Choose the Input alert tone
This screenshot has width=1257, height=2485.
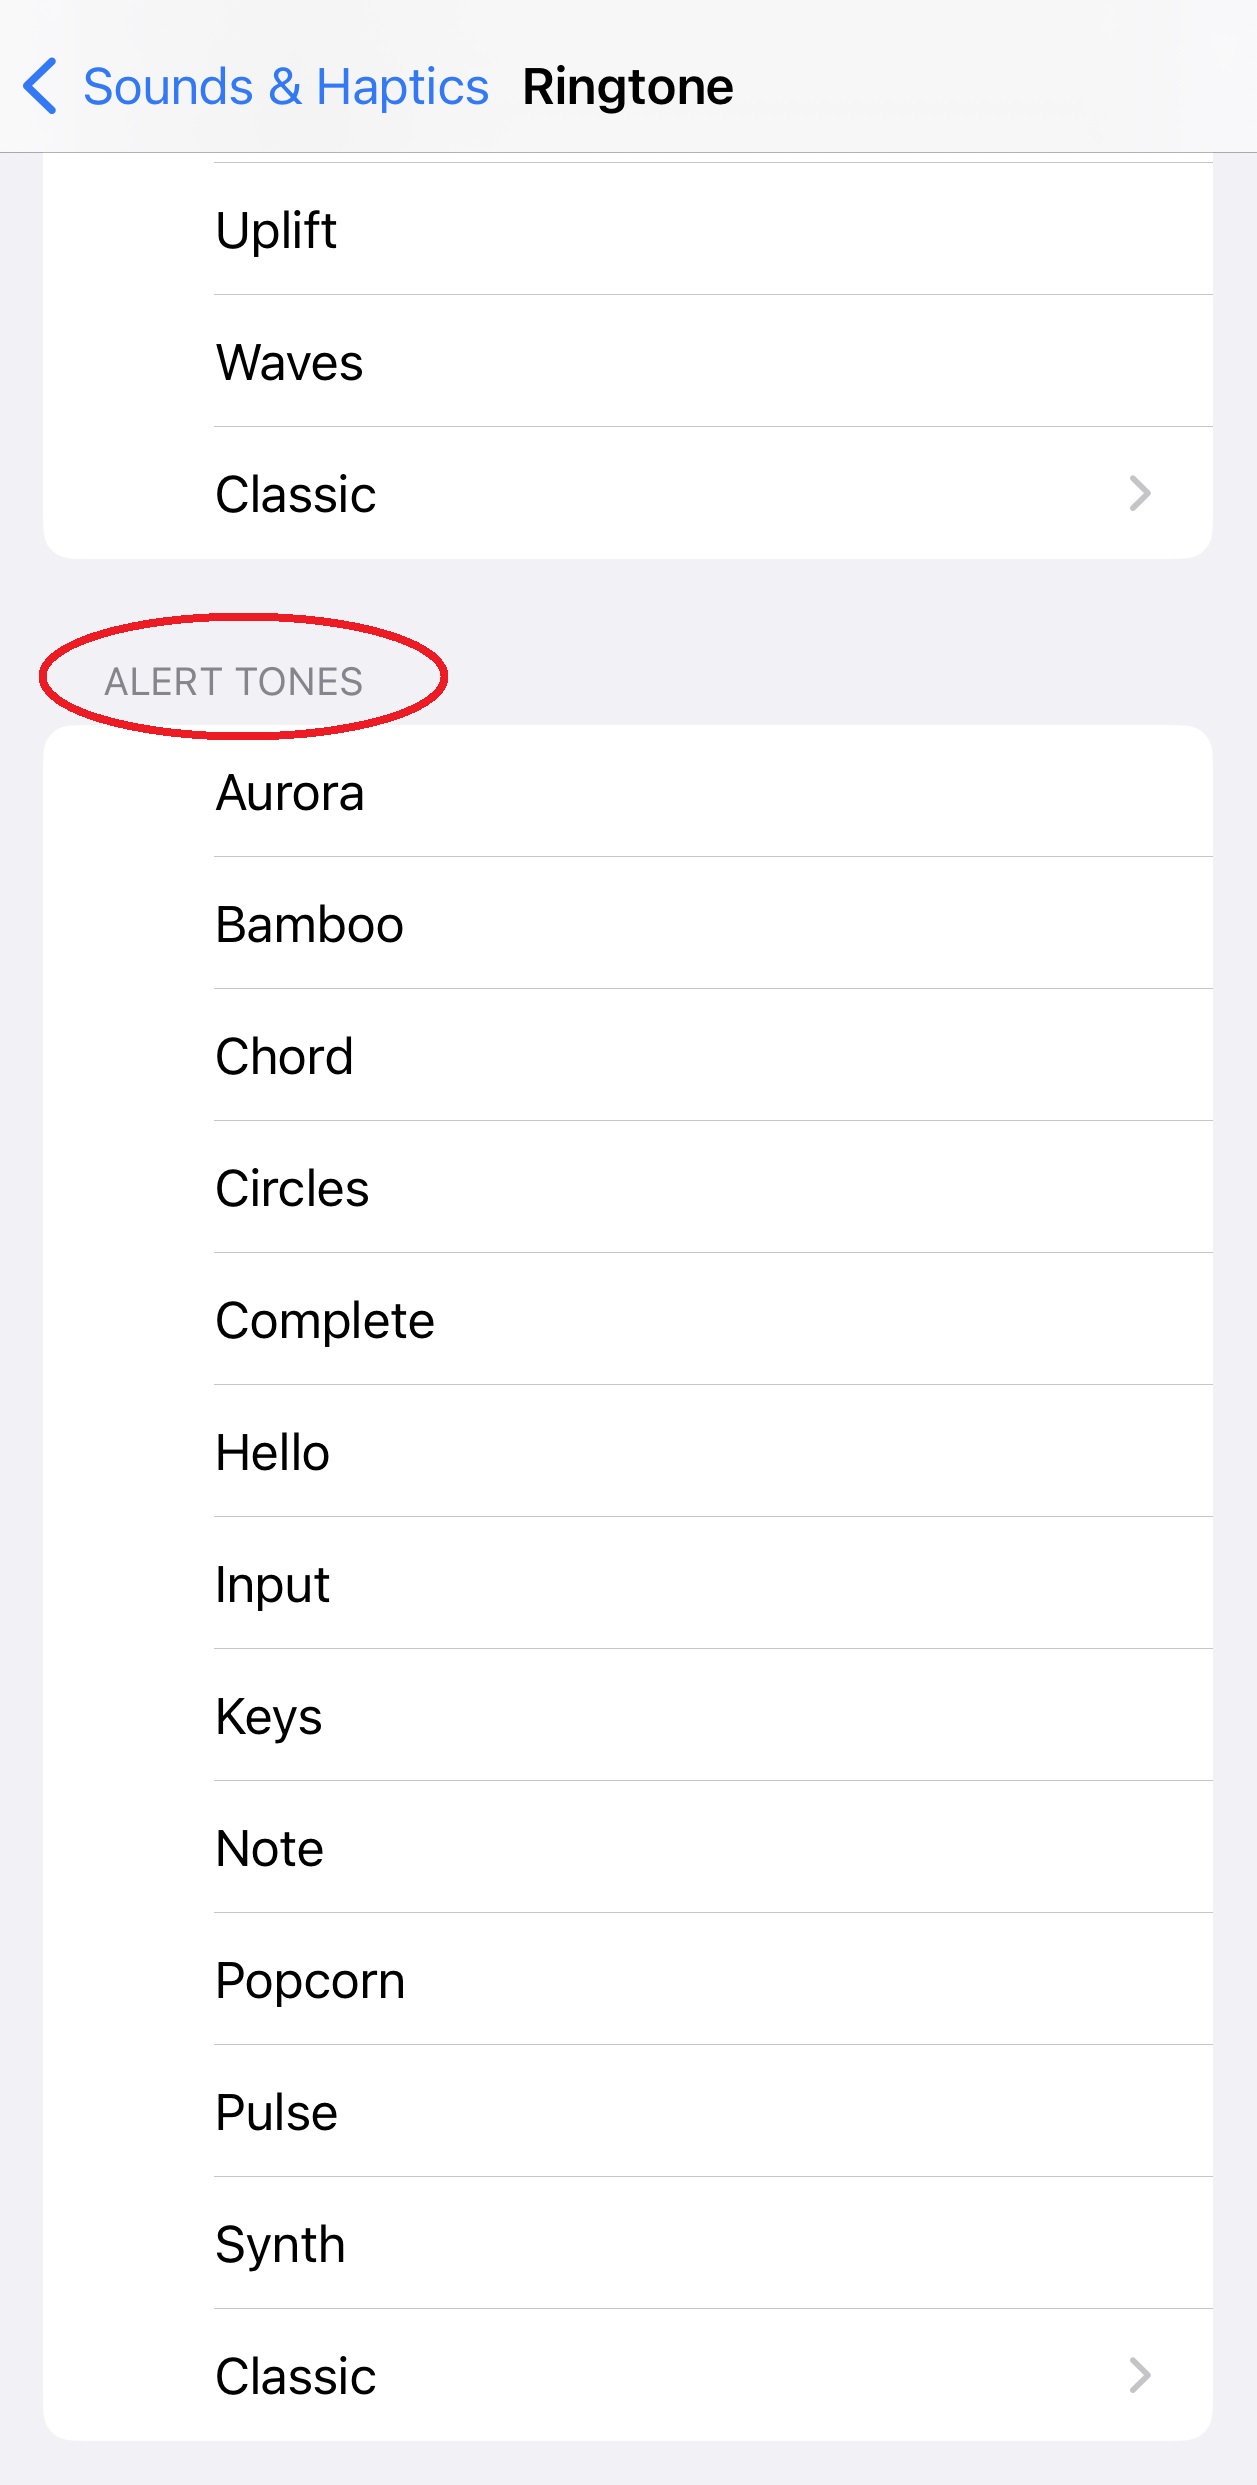(x=628, y=1583)
